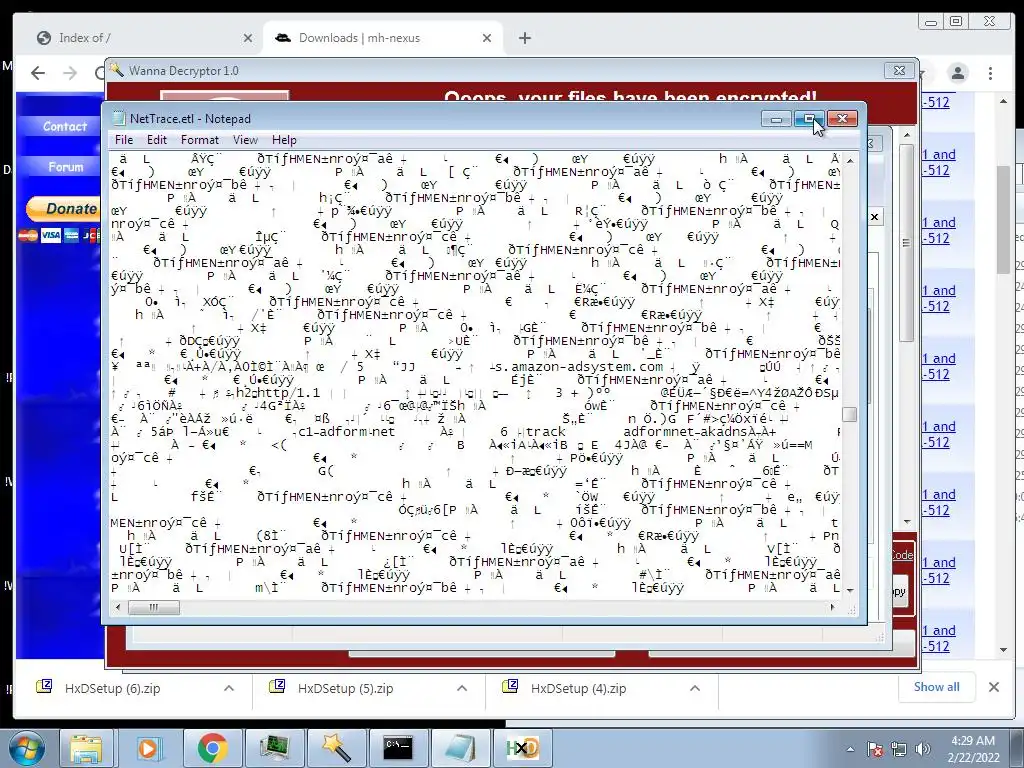
Task: Switch to Notepad on the taskbar
Action: (460, 748)
